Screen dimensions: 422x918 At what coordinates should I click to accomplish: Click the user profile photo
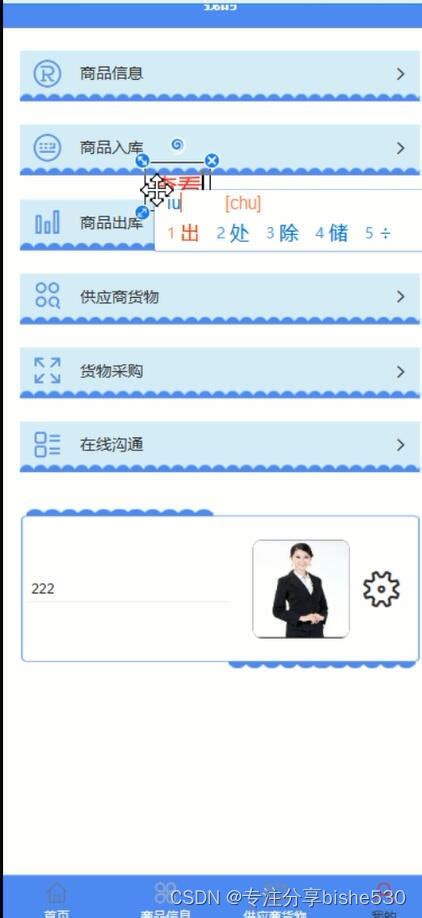click(x=301, y=589)
